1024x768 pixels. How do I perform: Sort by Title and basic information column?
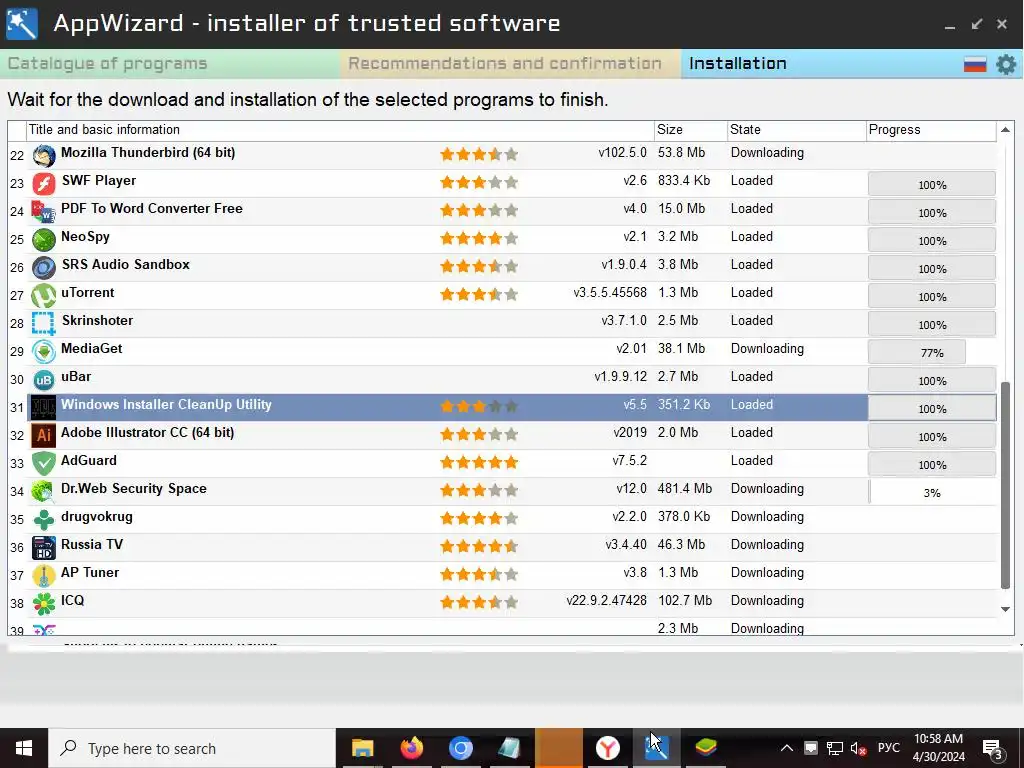(x=340, y=130)
